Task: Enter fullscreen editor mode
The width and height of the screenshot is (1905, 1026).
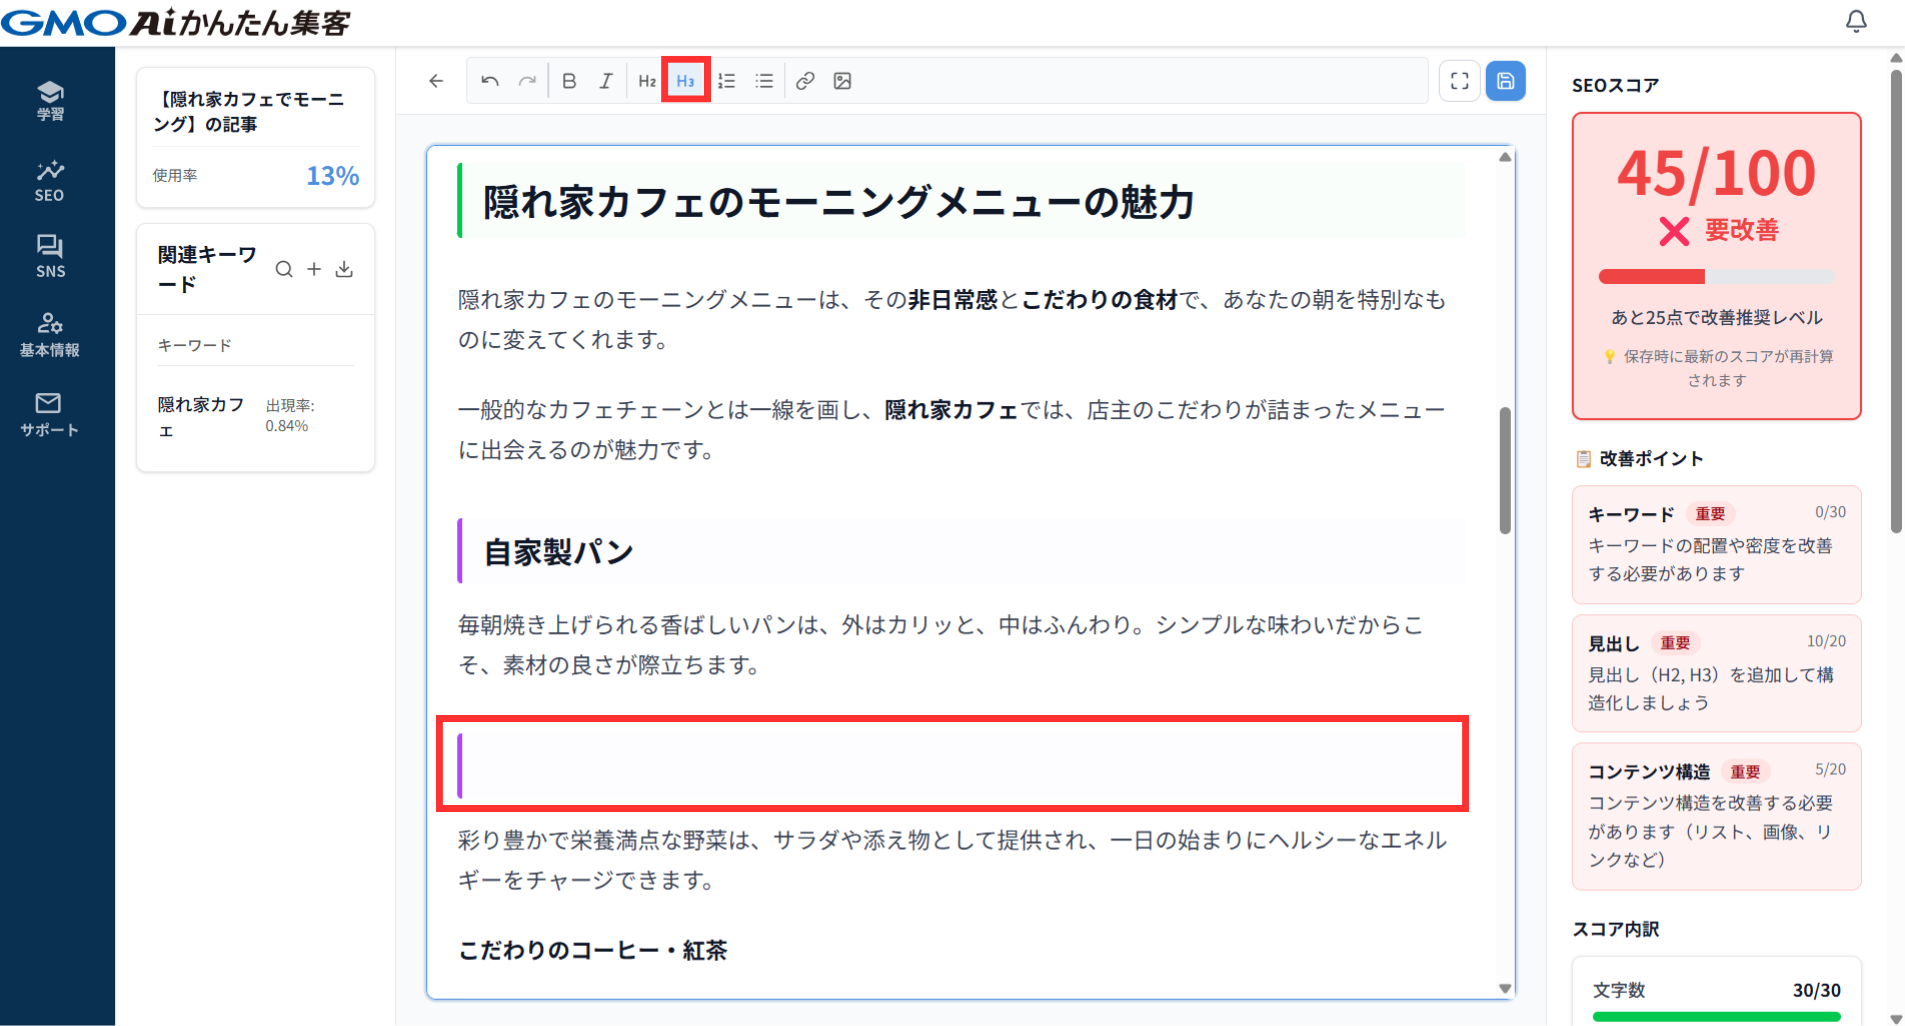Action: pyautogui.click(x=1459, y=81)
